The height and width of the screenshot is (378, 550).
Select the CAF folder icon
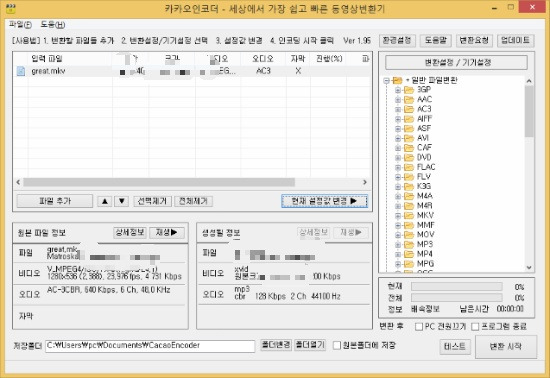coord(409,148)
